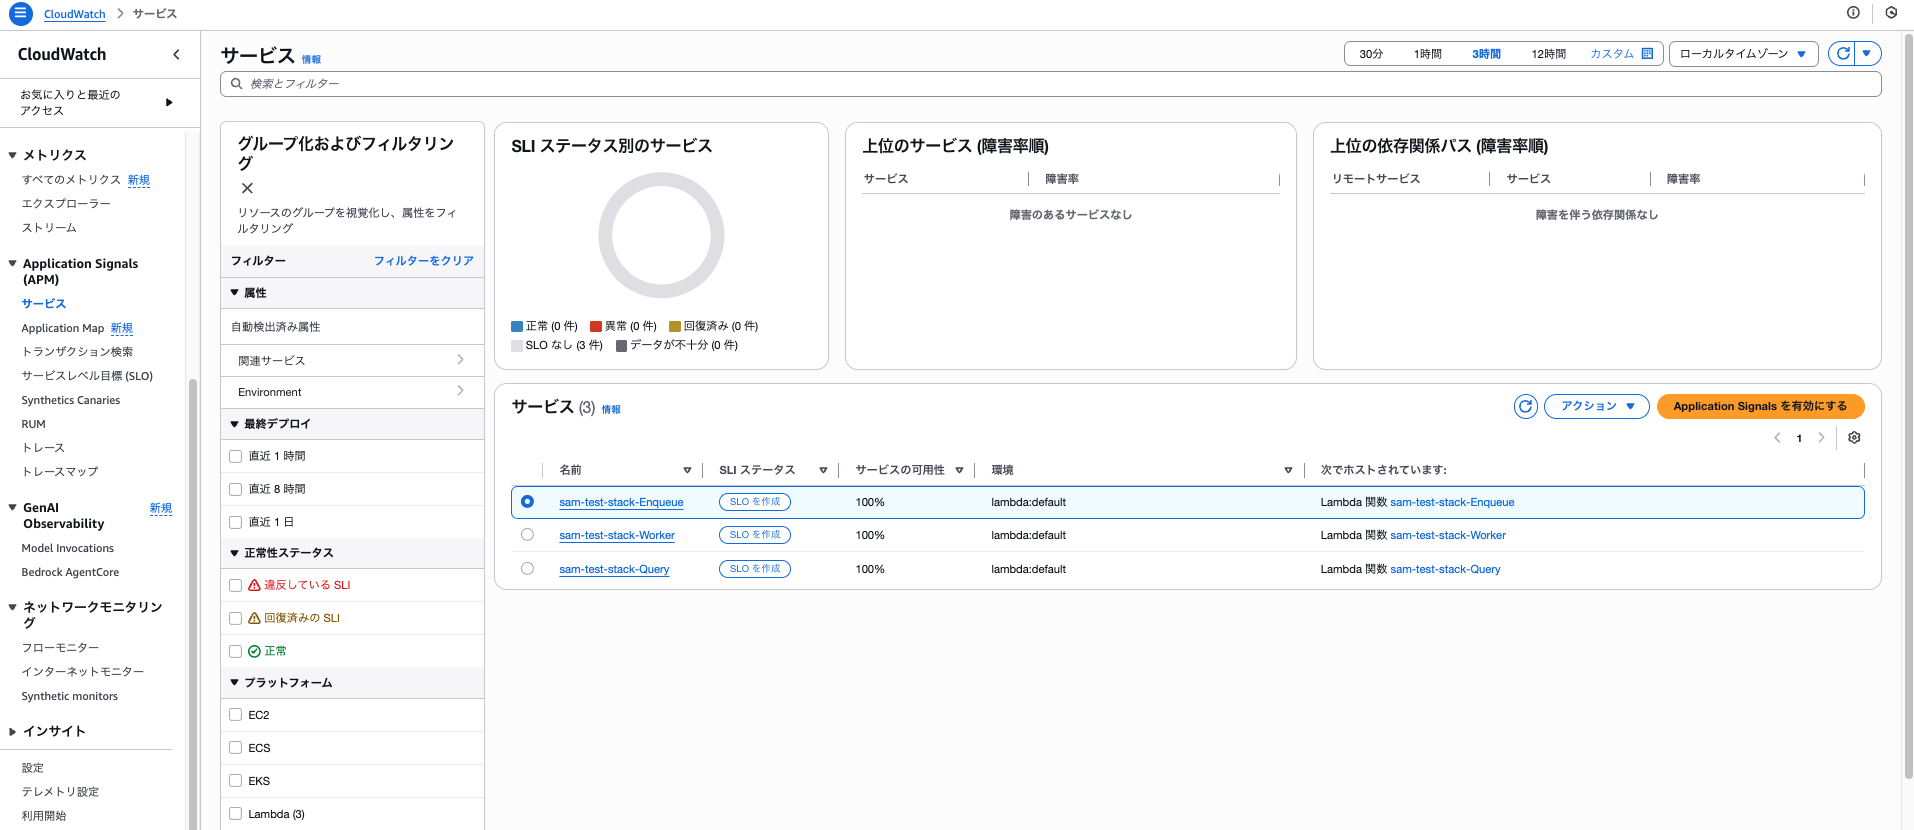
Task: Open ローカルタイムゾーン dropdown
Action: 1743,54
